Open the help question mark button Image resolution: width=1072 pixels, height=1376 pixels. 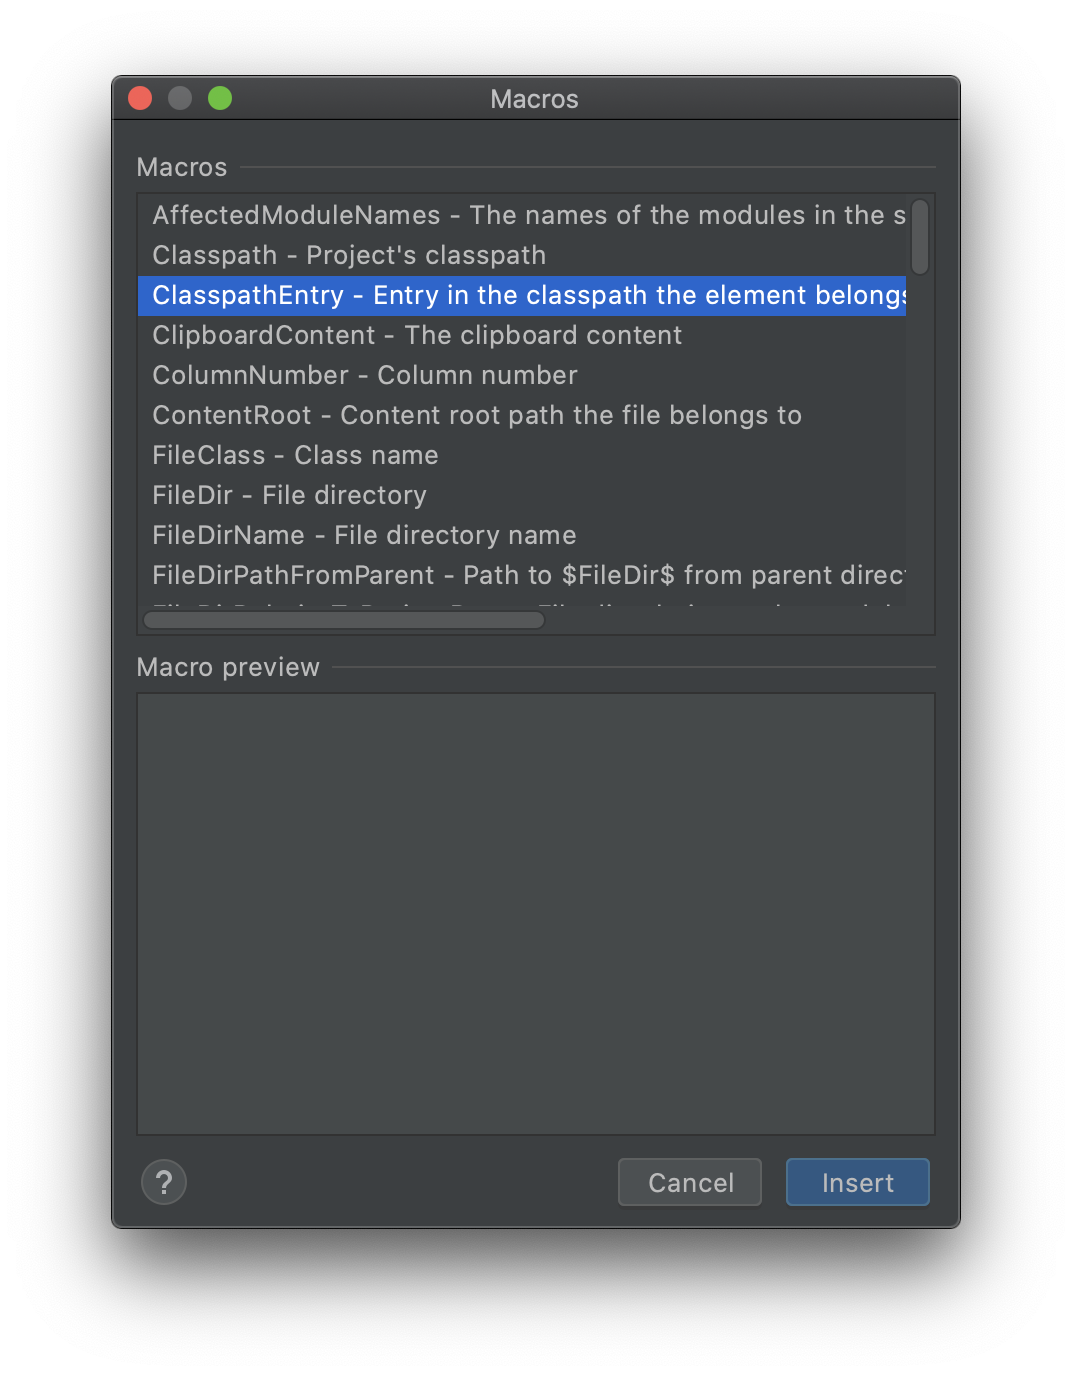pos(164,1182)
